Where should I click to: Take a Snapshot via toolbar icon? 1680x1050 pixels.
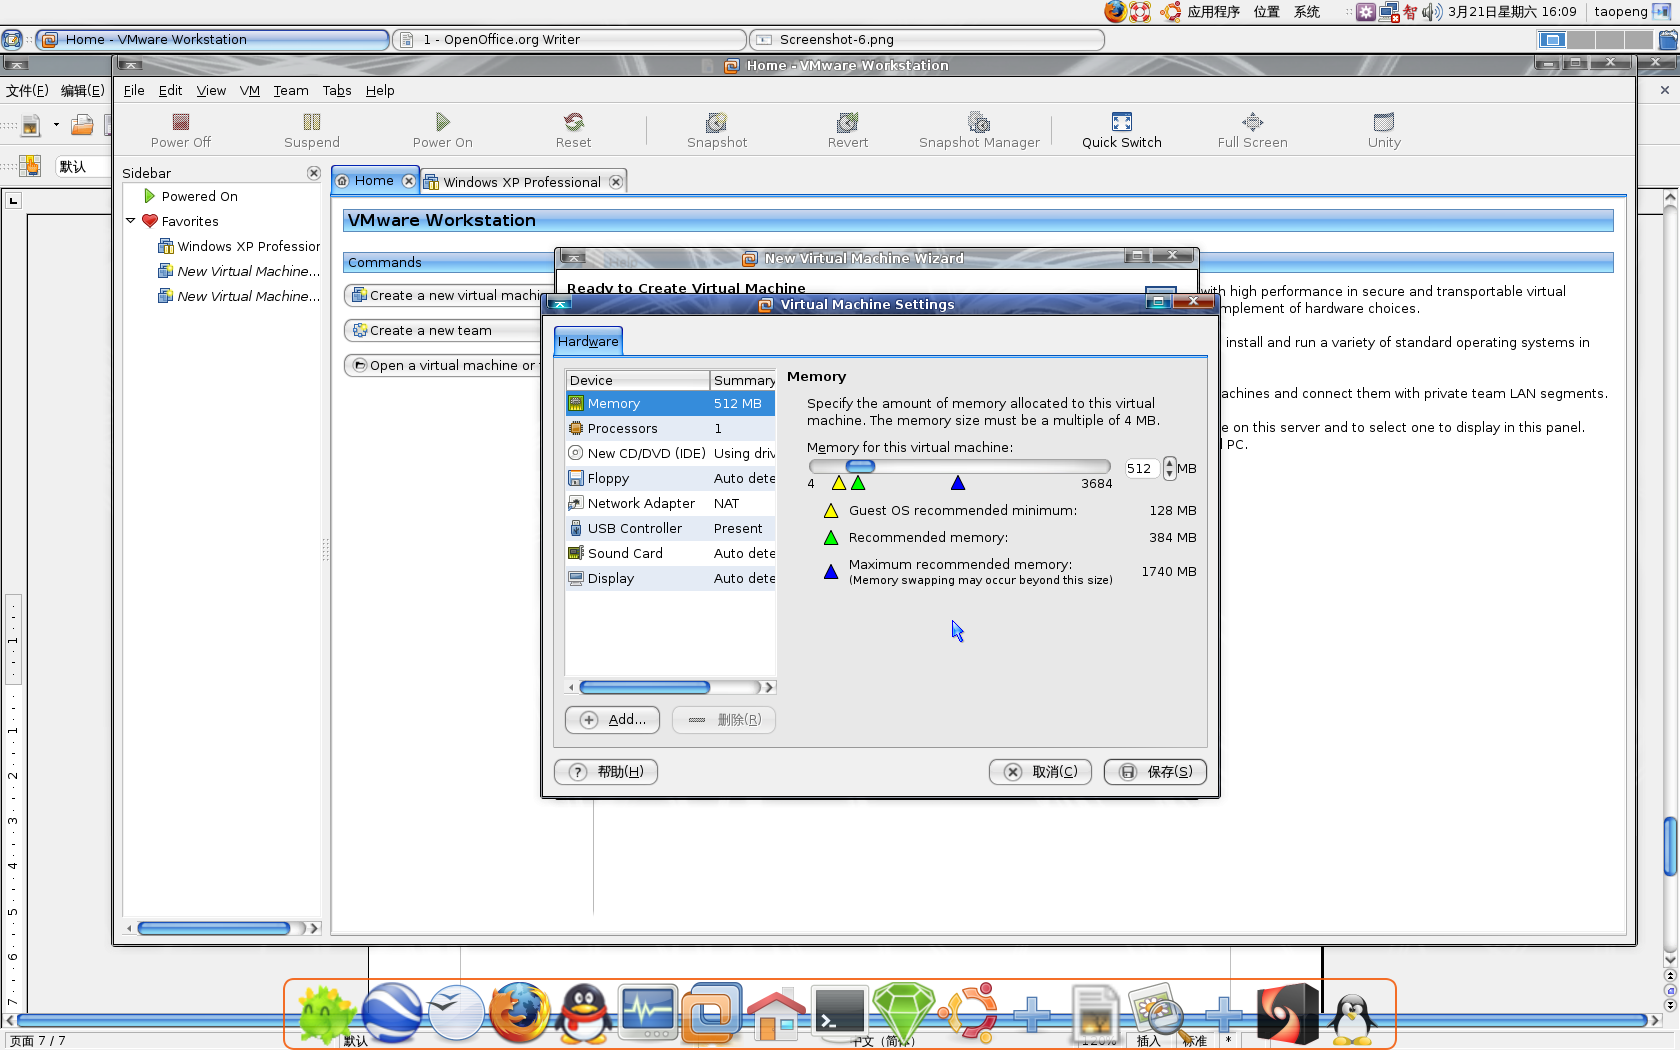[x=717, y=130]
